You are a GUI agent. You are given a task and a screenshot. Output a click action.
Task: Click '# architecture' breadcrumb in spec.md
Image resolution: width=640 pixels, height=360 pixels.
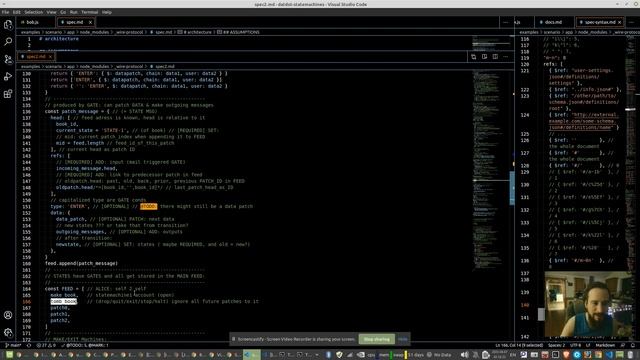tap(197, 32)
